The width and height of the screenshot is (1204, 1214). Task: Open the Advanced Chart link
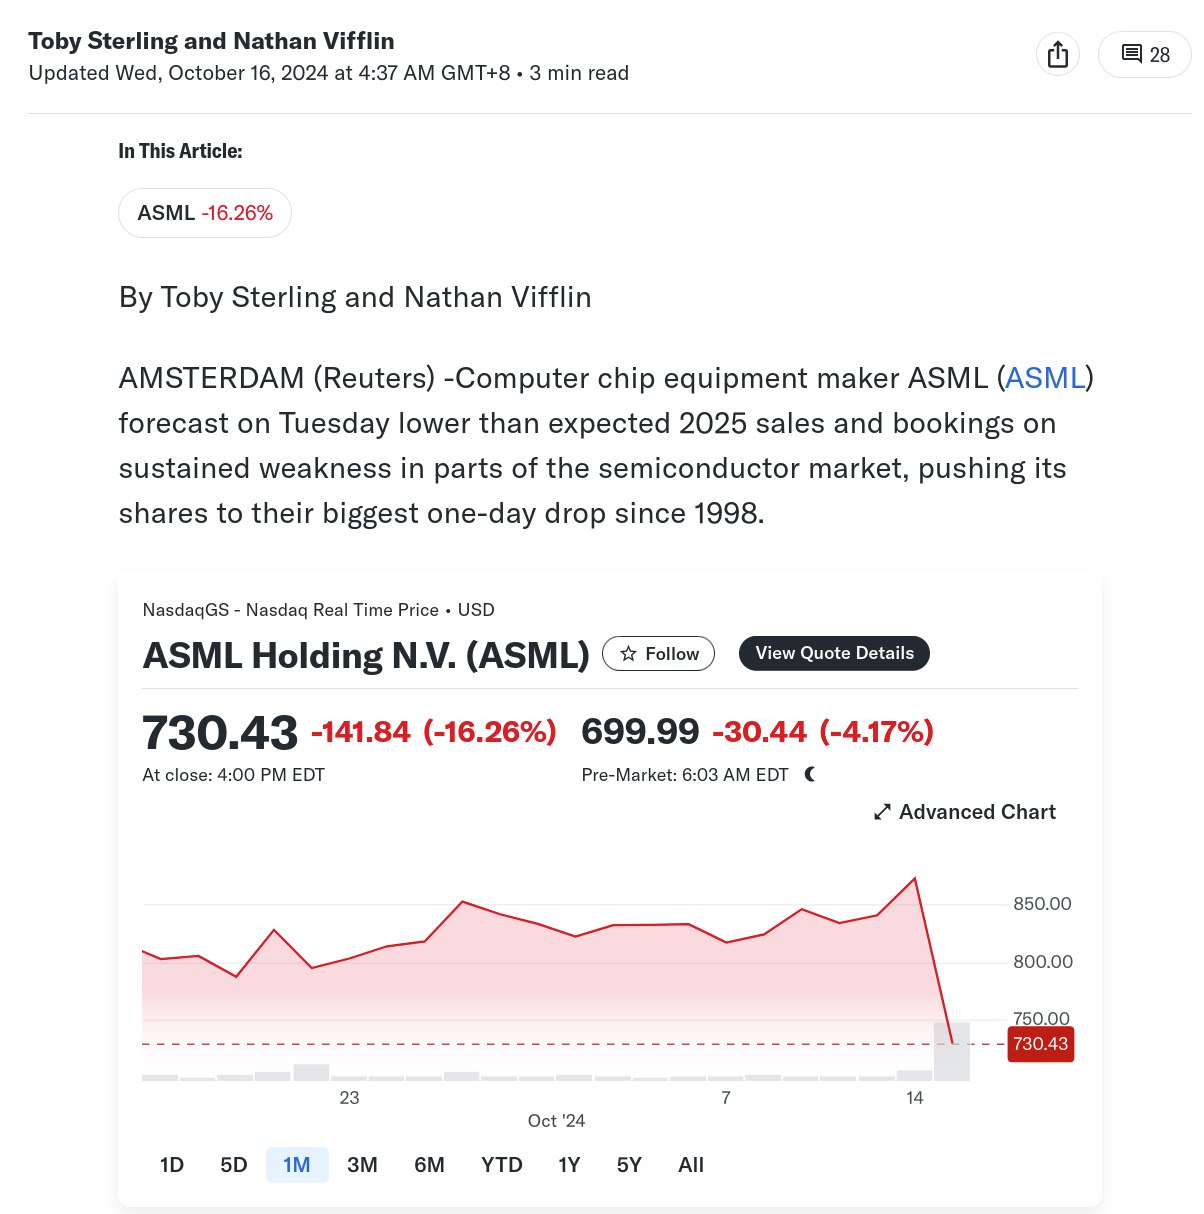tap(965, 812)
